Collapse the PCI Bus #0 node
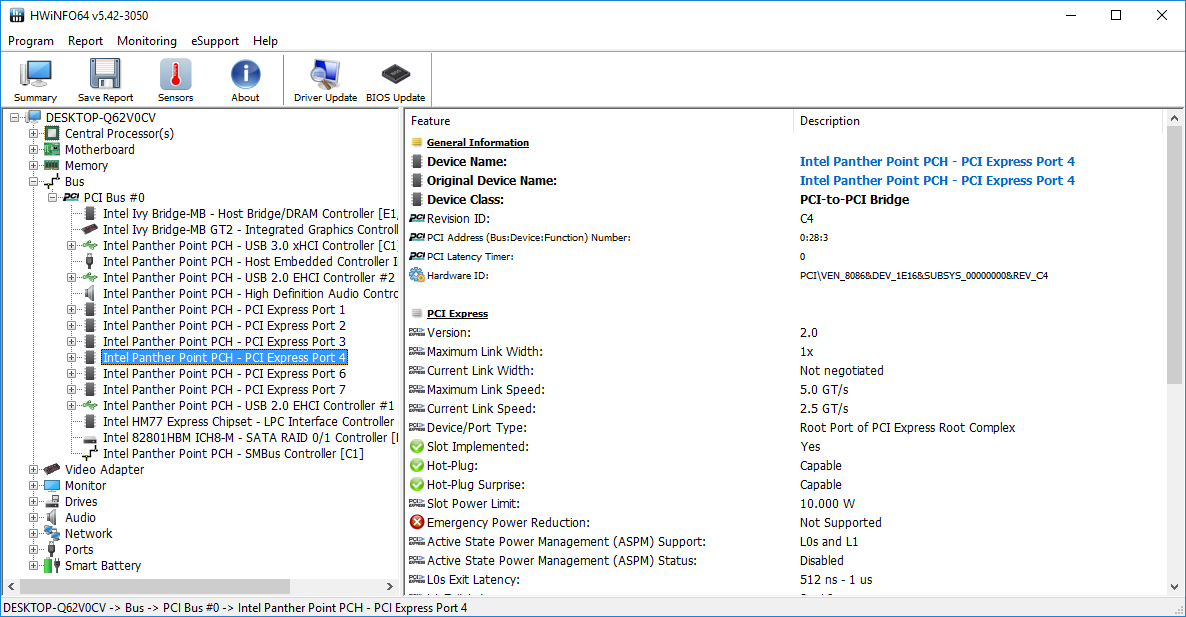This screenshot has width=1186, height=617. [52, 197]
